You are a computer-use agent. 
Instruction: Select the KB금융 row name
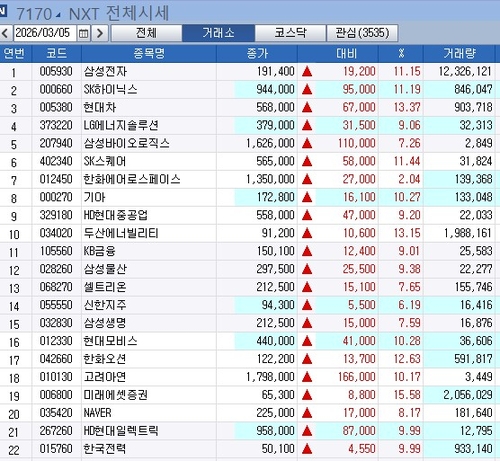click(99, 251)
